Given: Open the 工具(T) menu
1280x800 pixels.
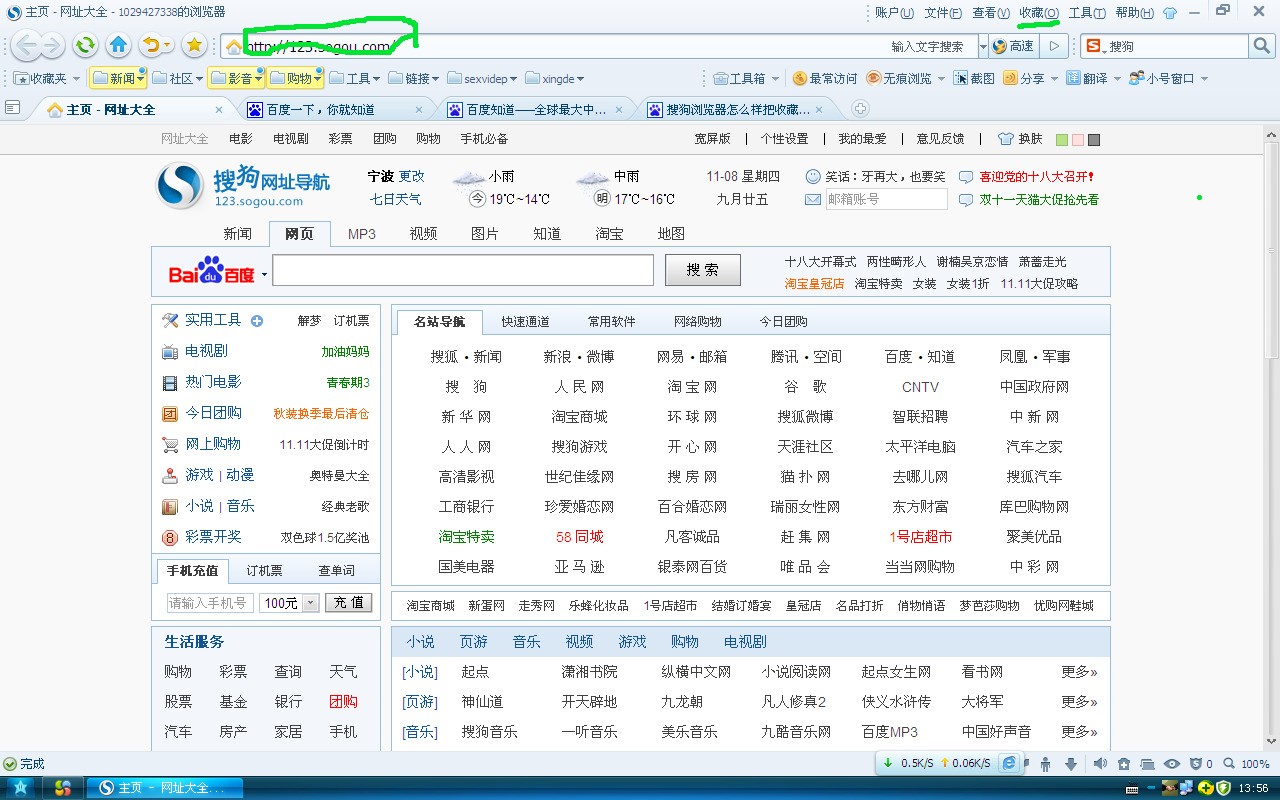Looking at the screenshot, I should pyautogui.click(x=1087, y=13).
